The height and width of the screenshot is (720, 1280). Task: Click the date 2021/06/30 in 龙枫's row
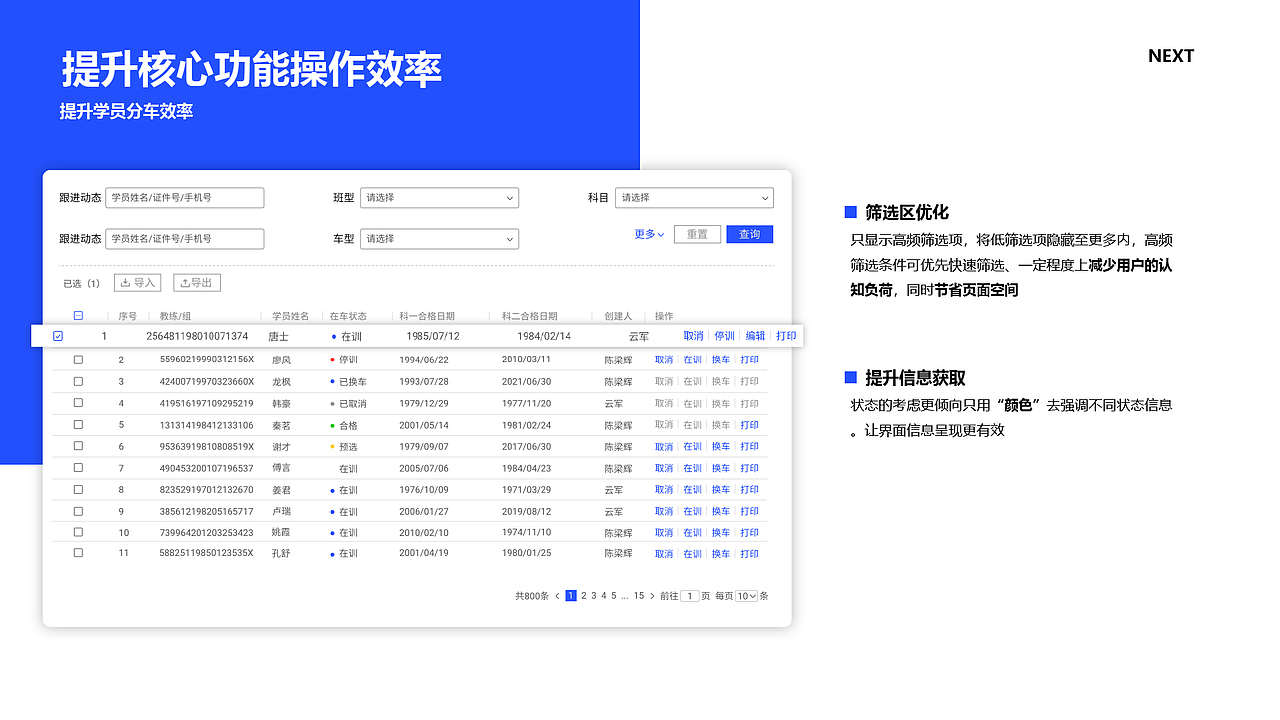pyautogui.click(x=526, y=382)
